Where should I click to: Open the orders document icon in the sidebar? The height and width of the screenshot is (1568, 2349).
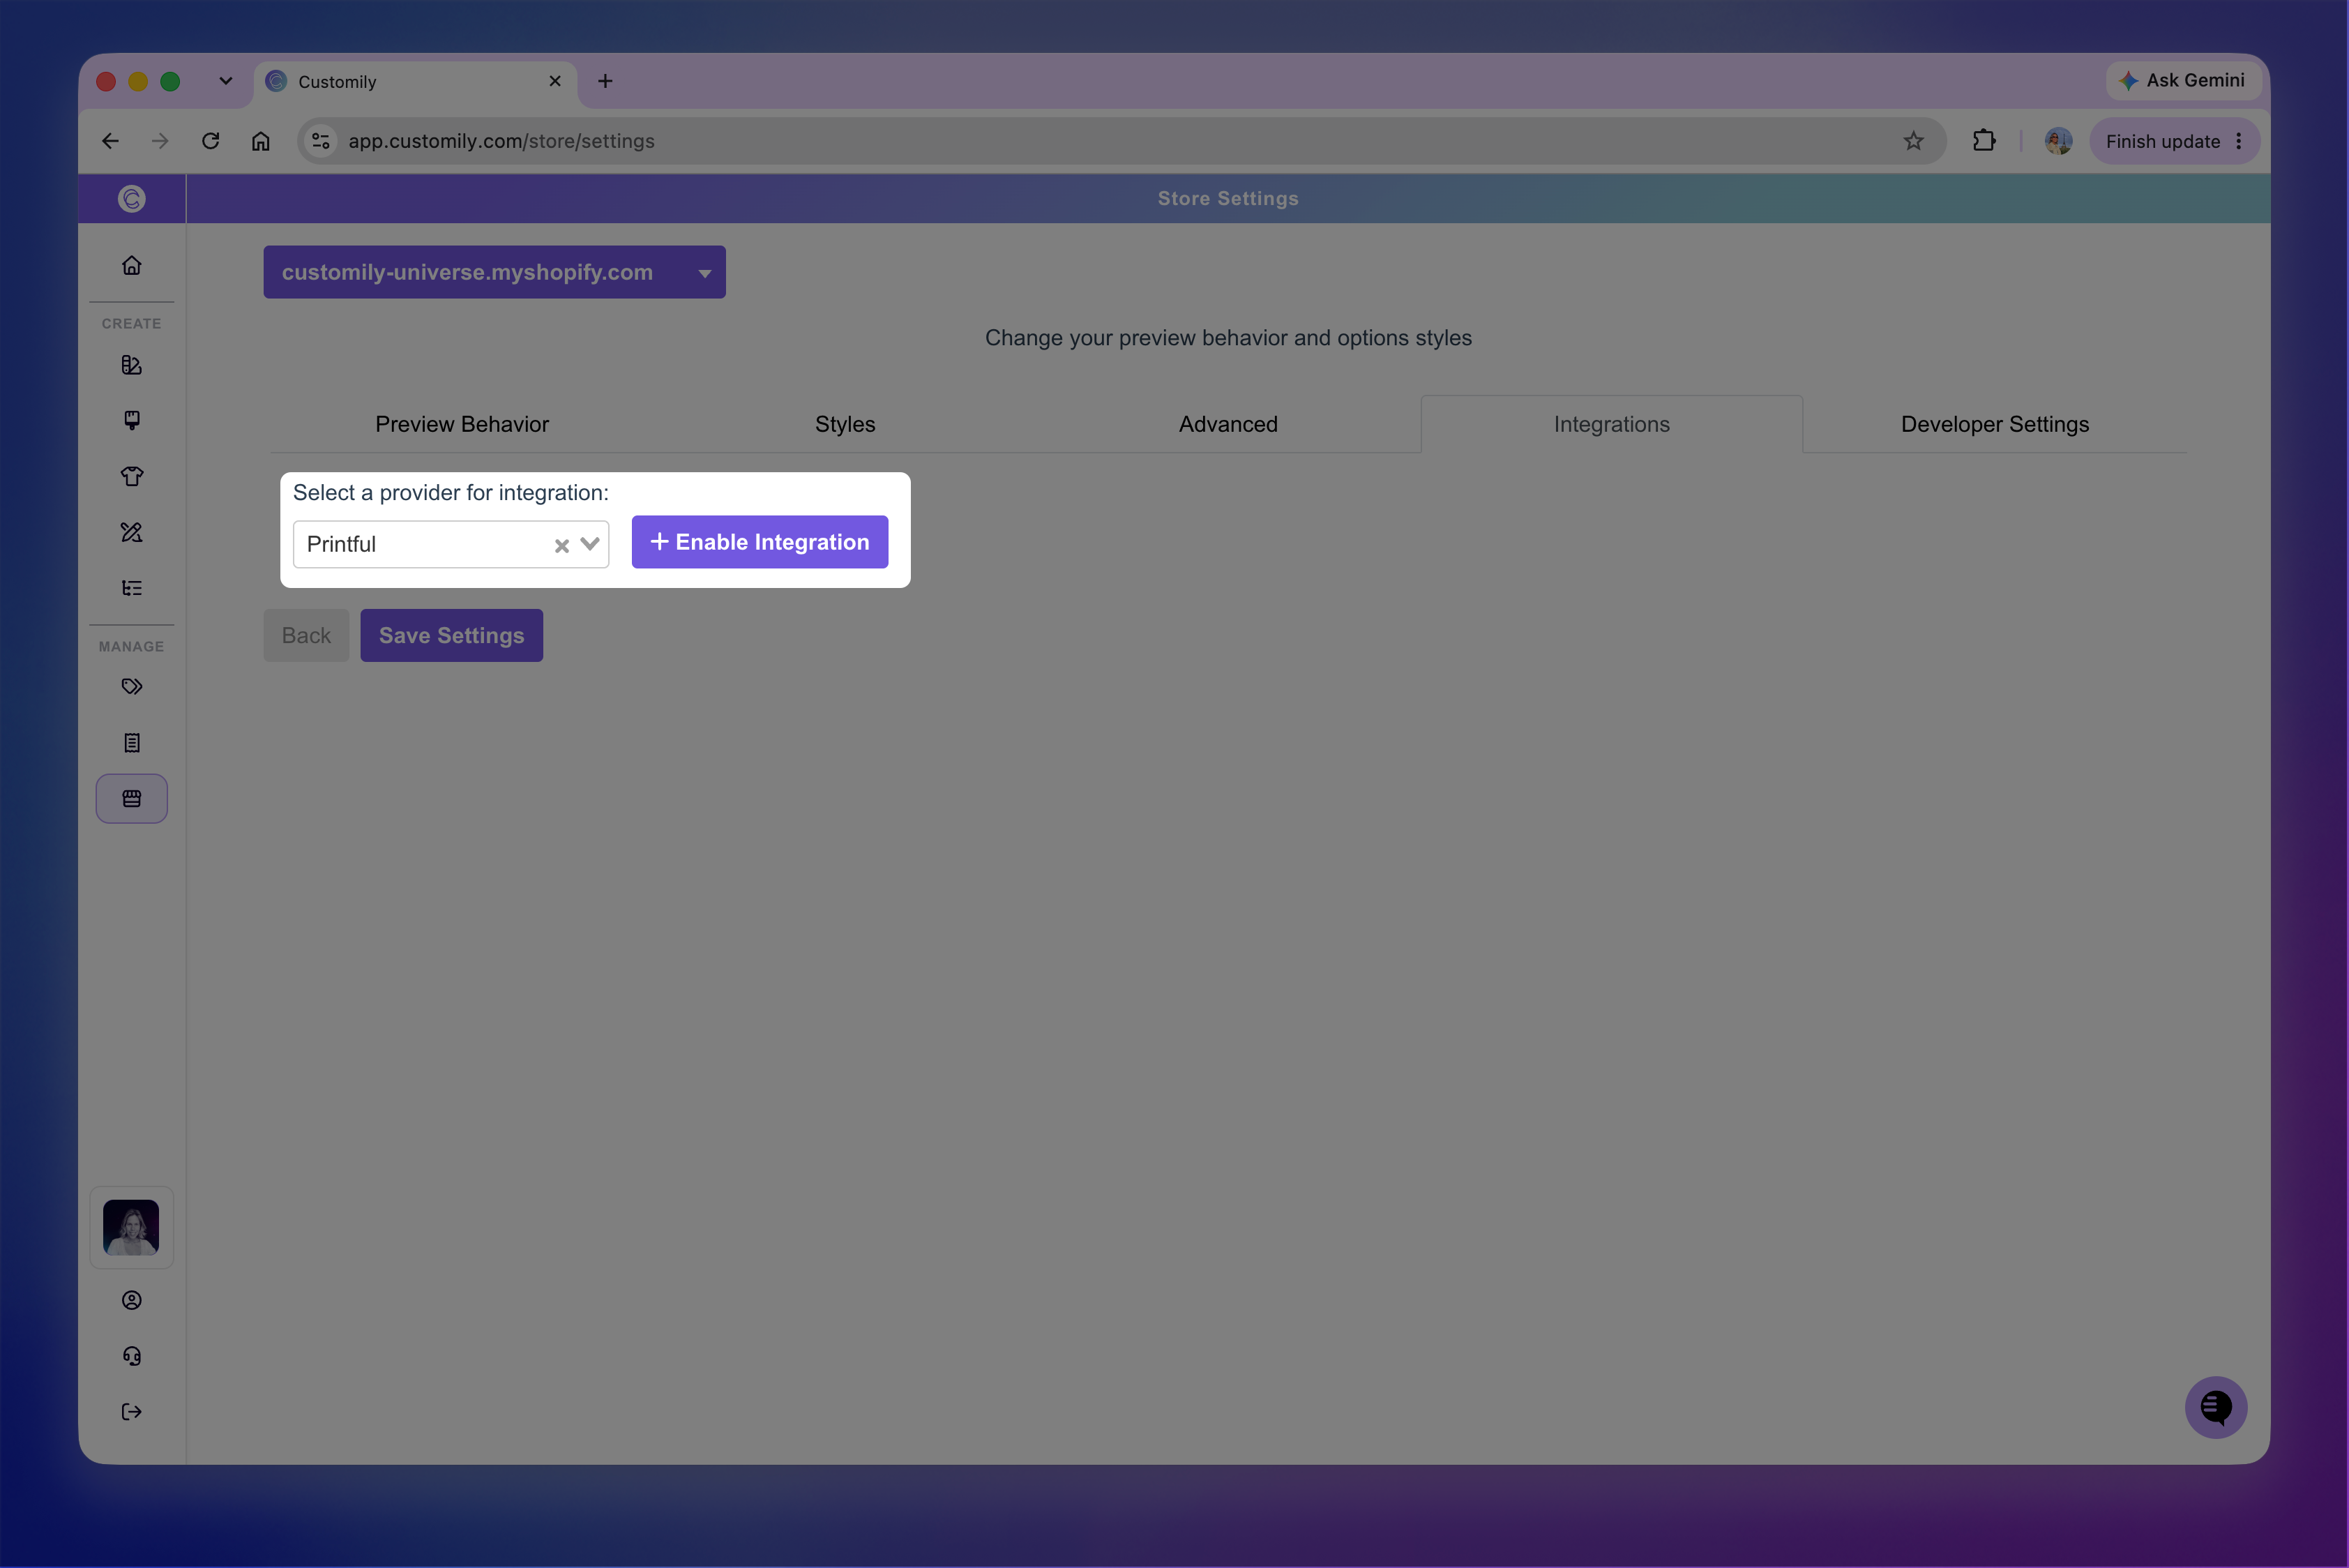tap(131, 743)
